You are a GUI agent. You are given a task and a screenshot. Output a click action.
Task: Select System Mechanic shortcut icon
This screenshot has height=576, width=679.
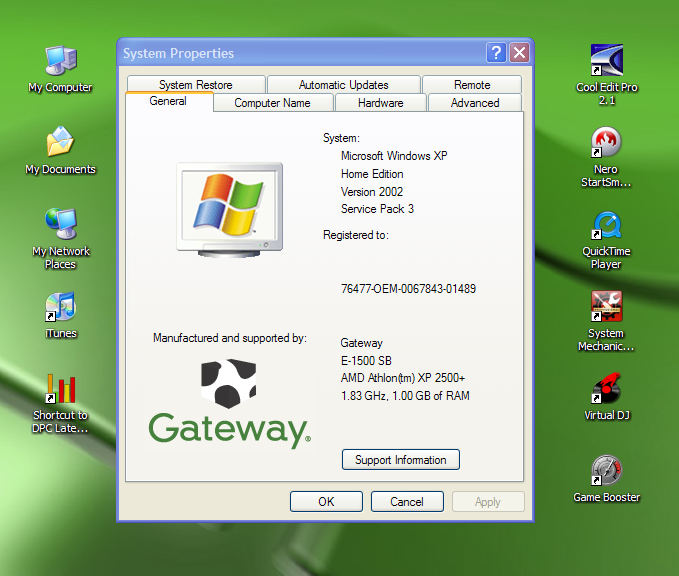point(607,321)
